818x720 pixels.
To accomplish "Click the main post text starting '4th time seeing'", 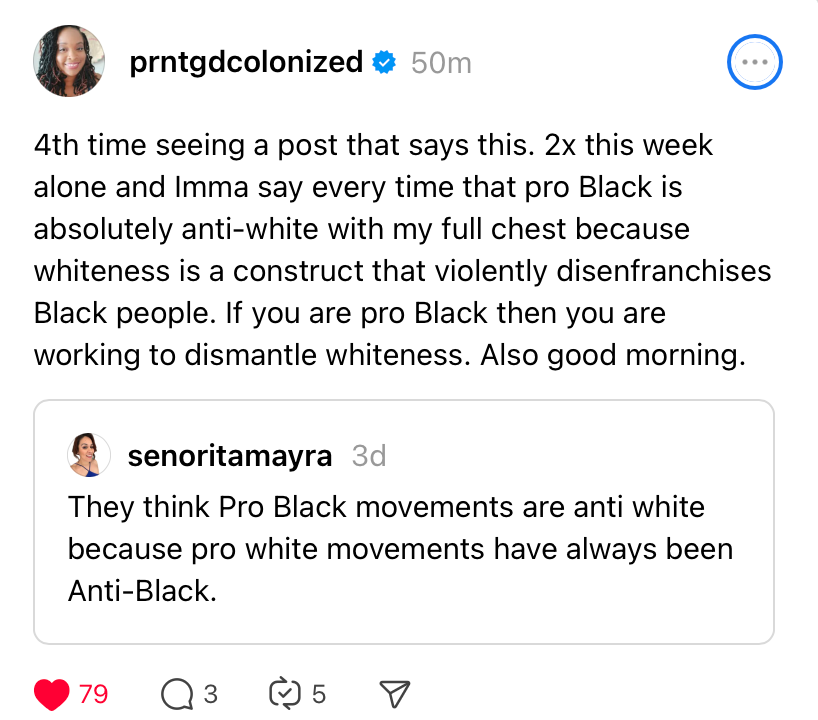I will (402, 250).
